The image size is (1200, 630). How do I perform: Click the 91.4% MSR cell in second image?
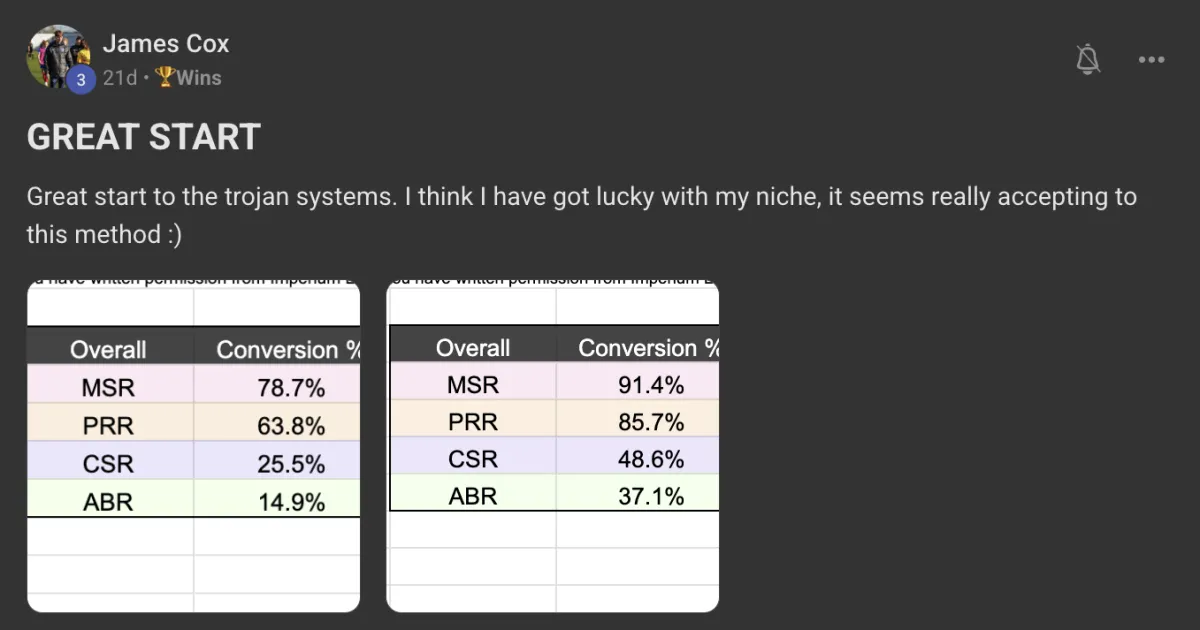click(x=651, y=384)
